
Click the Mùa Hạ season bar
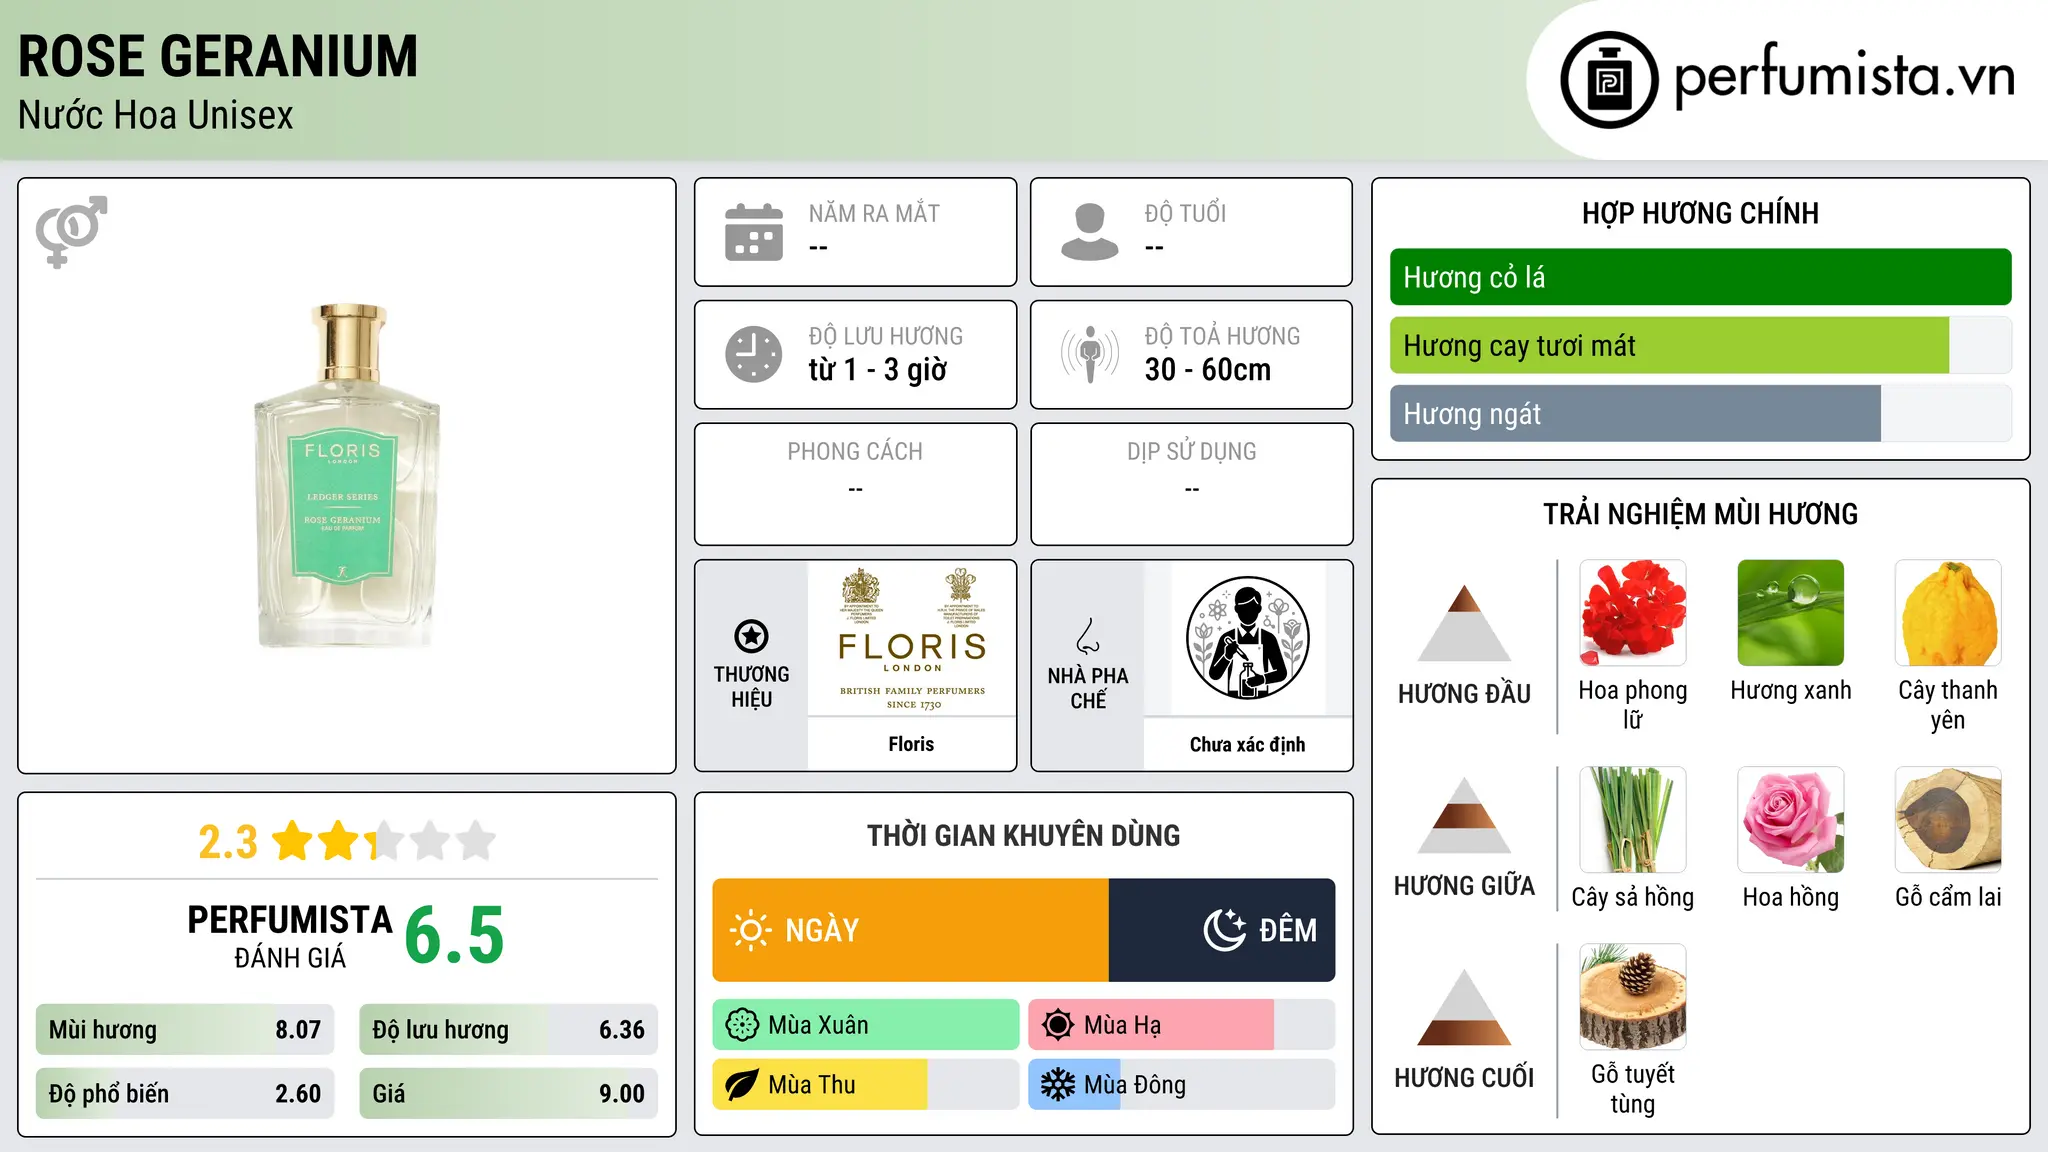tap(1181, 1025)
